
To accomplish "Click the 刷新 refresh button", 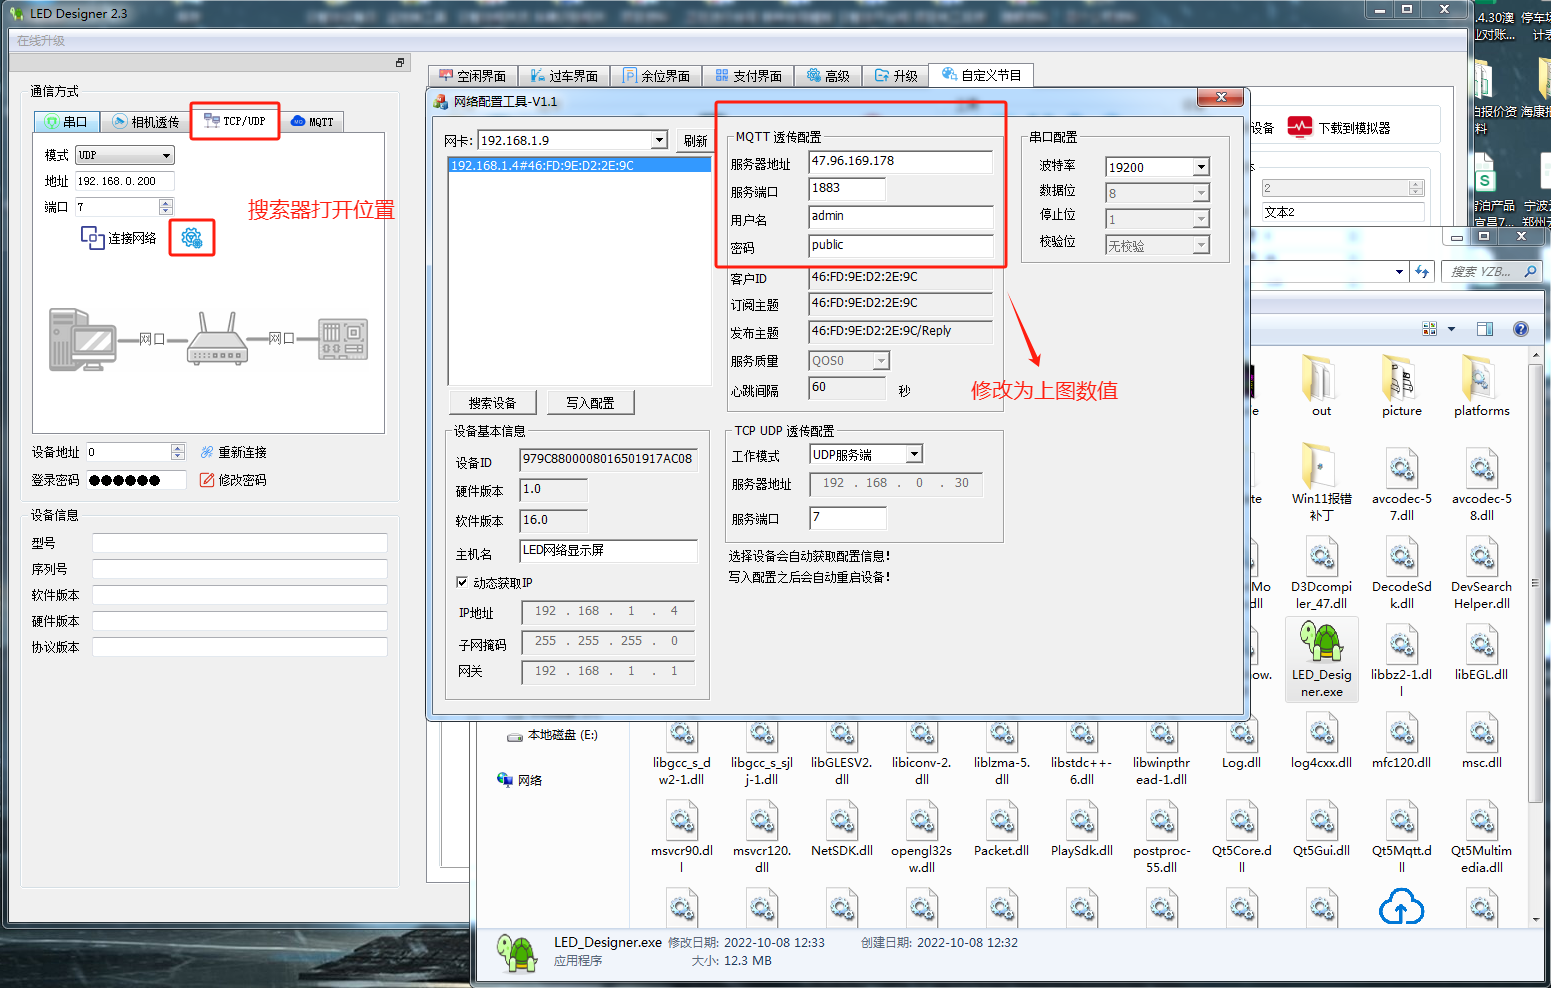I will tap(695, 141).
